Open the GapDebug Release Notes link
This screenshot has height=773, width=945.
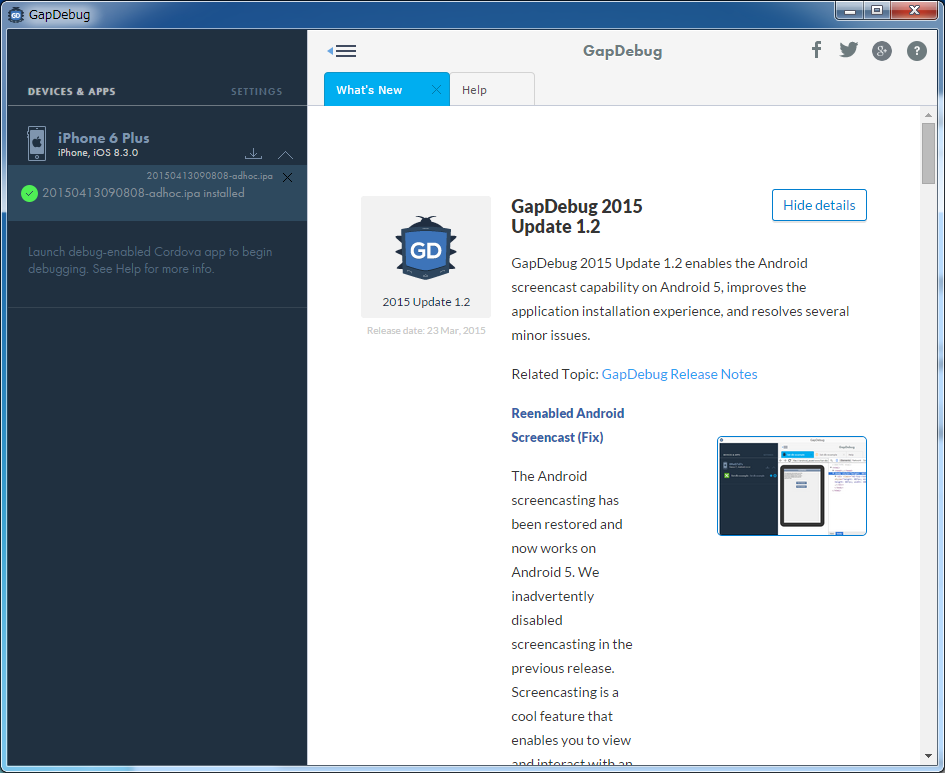tap(679, 374)
